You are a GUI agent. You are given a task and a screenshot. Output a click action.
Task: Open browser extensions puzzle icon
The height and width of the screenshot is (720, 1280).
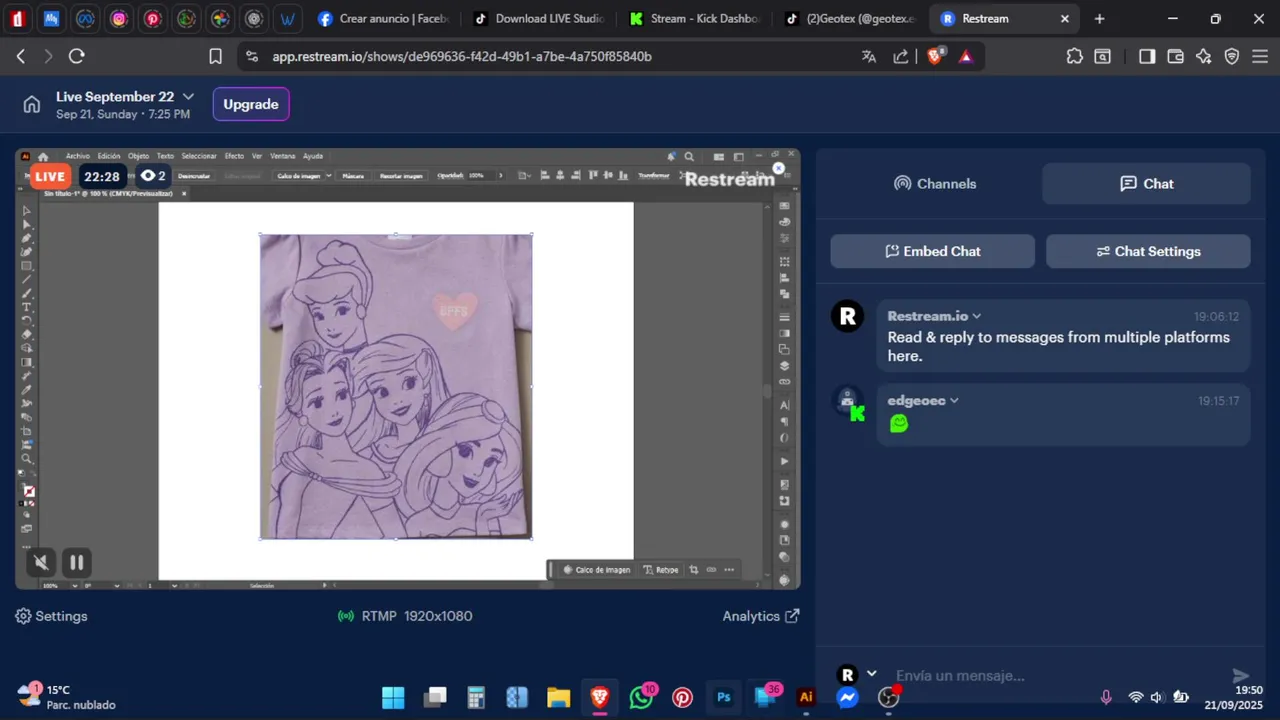(x=1074, y=56)
